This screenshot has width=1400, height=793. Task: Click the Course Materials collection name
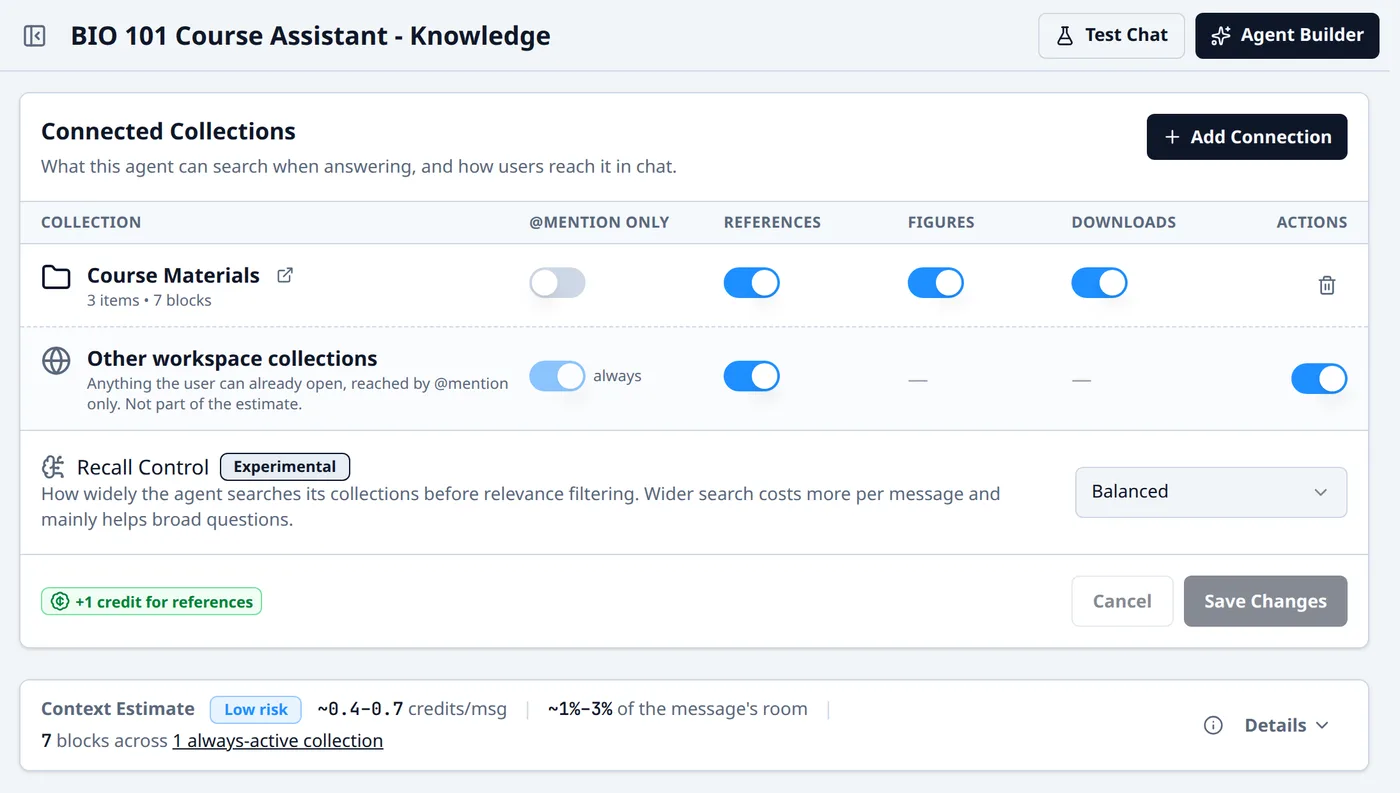[x=173, y=275]
